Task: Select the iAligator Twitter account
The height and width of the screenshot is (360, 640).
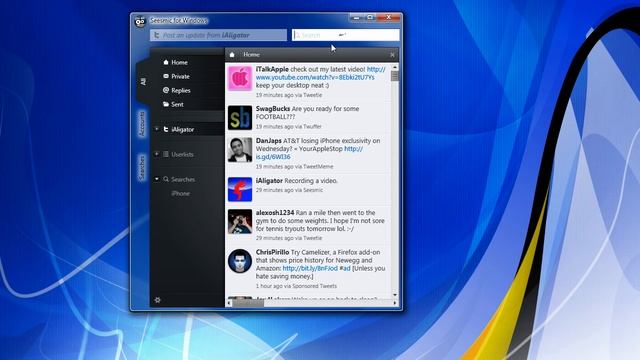Action: [x=182, y=129]
